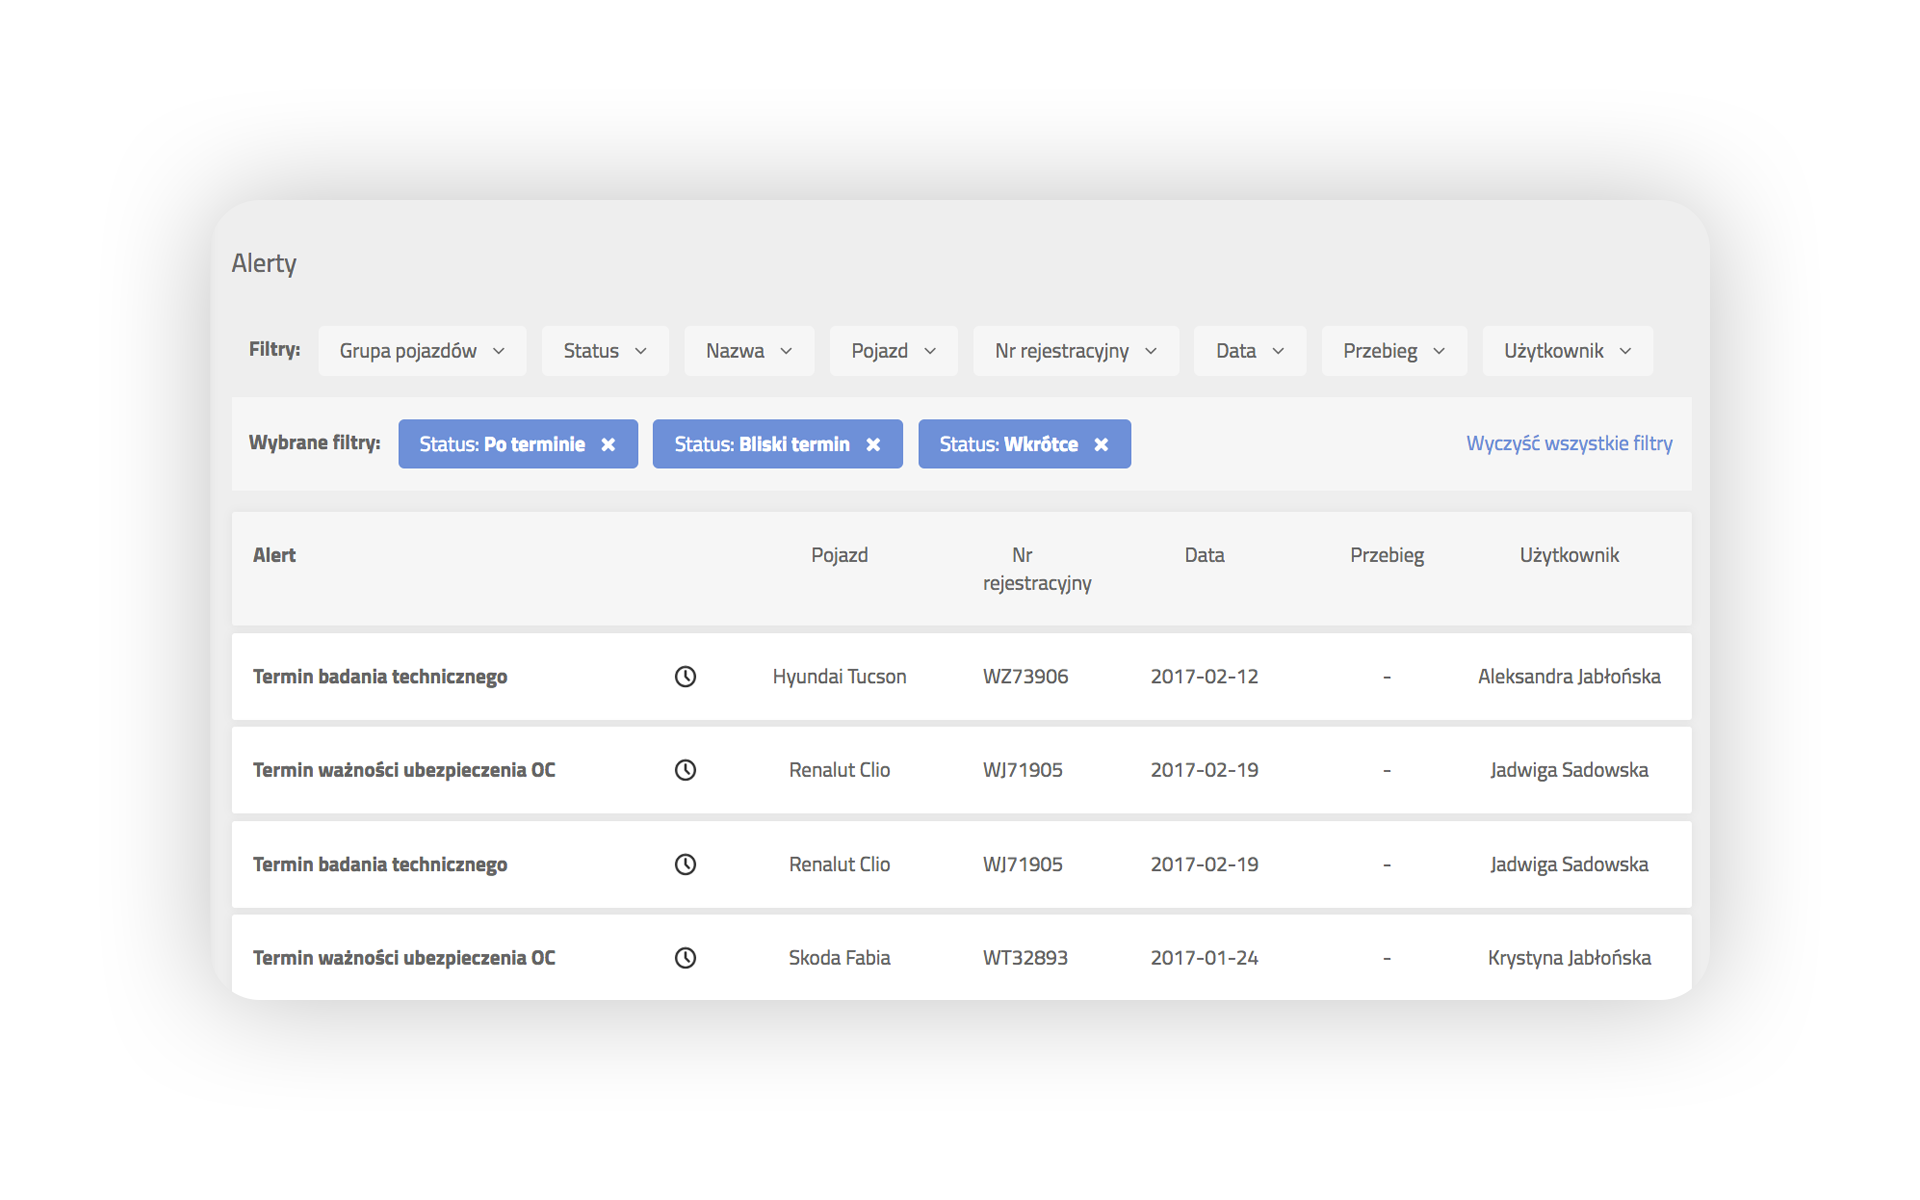Click user Aleksandra Jabłońska
The height and width of the screenshot is (1200, 1920).
click(x=1568, y=677)
